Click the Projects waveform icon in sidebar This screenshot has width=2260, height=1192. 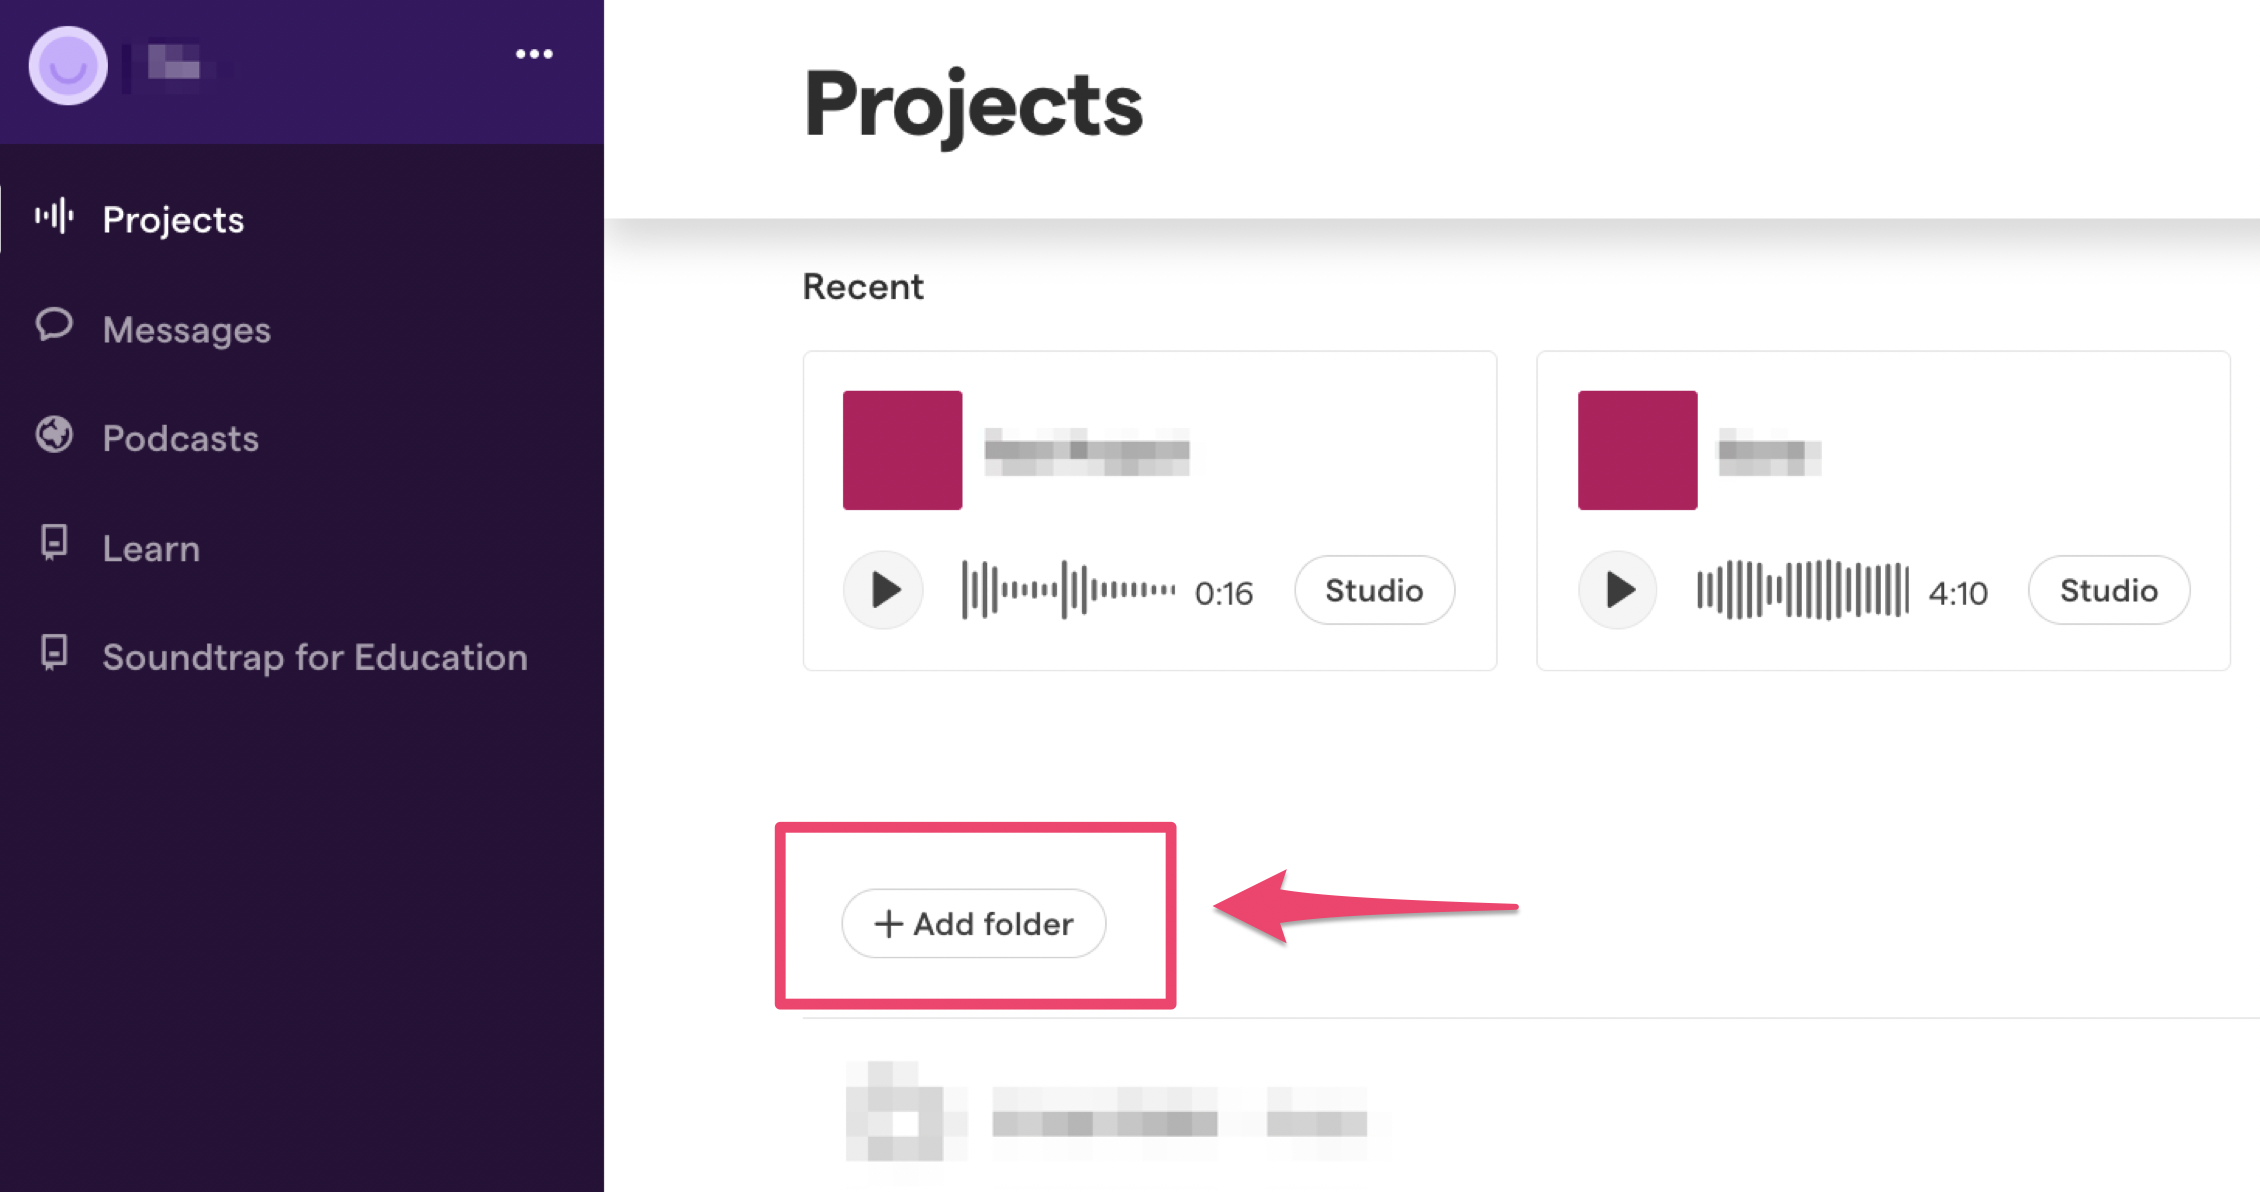point(54,217)
